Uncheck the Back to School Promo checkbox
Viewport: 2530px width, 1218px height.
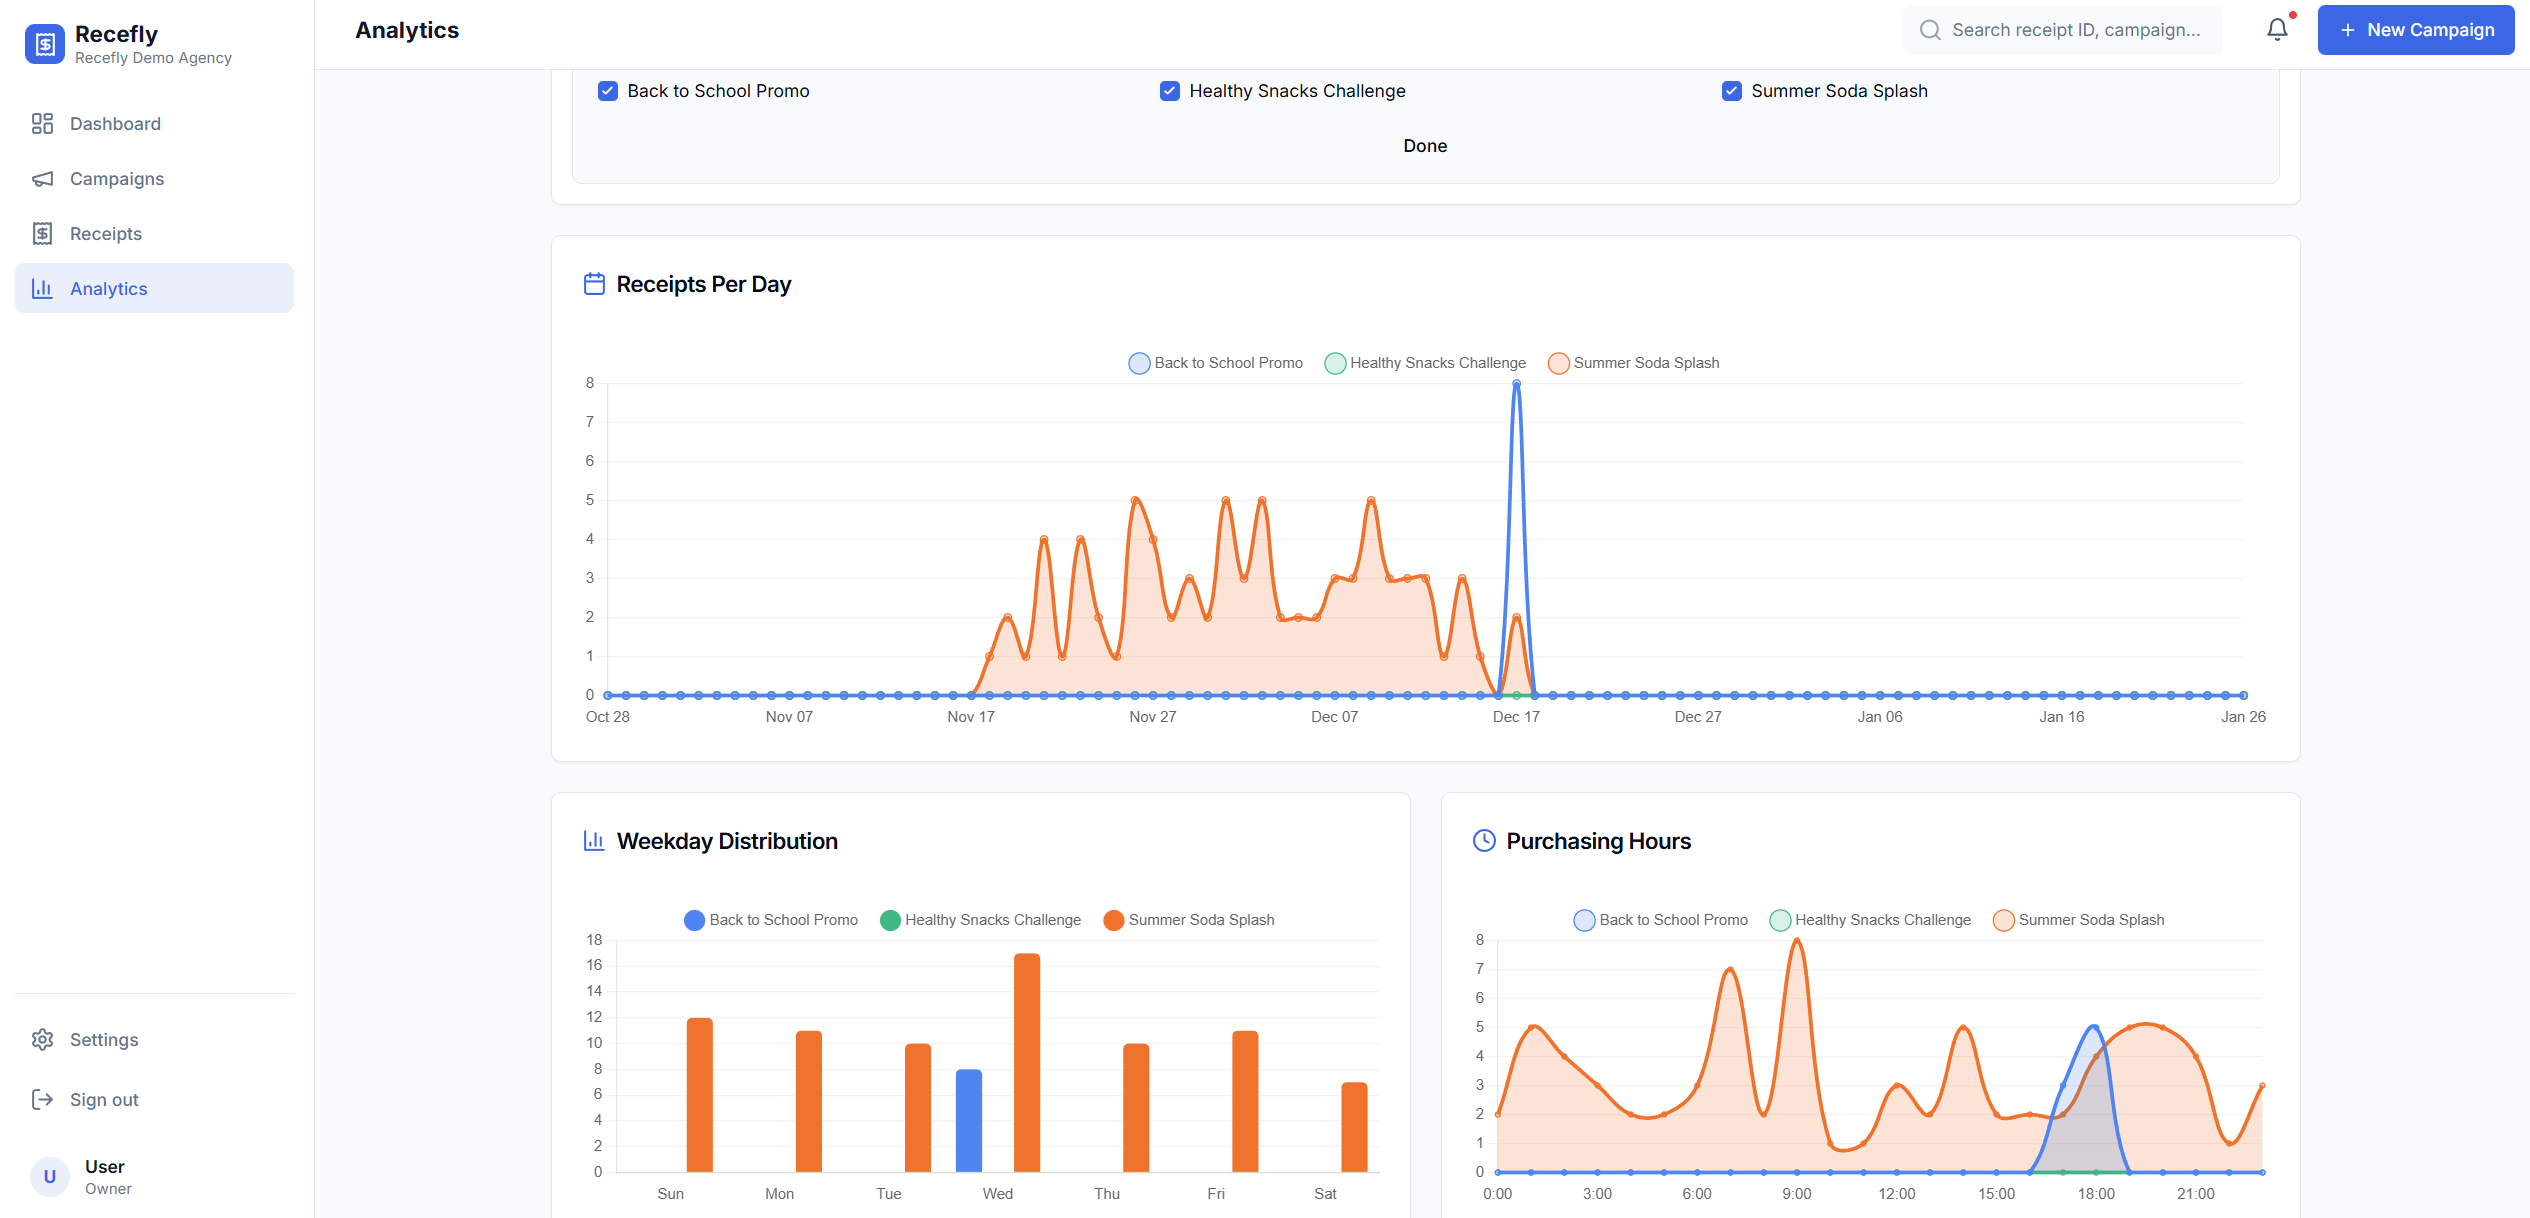pos(607,90)
